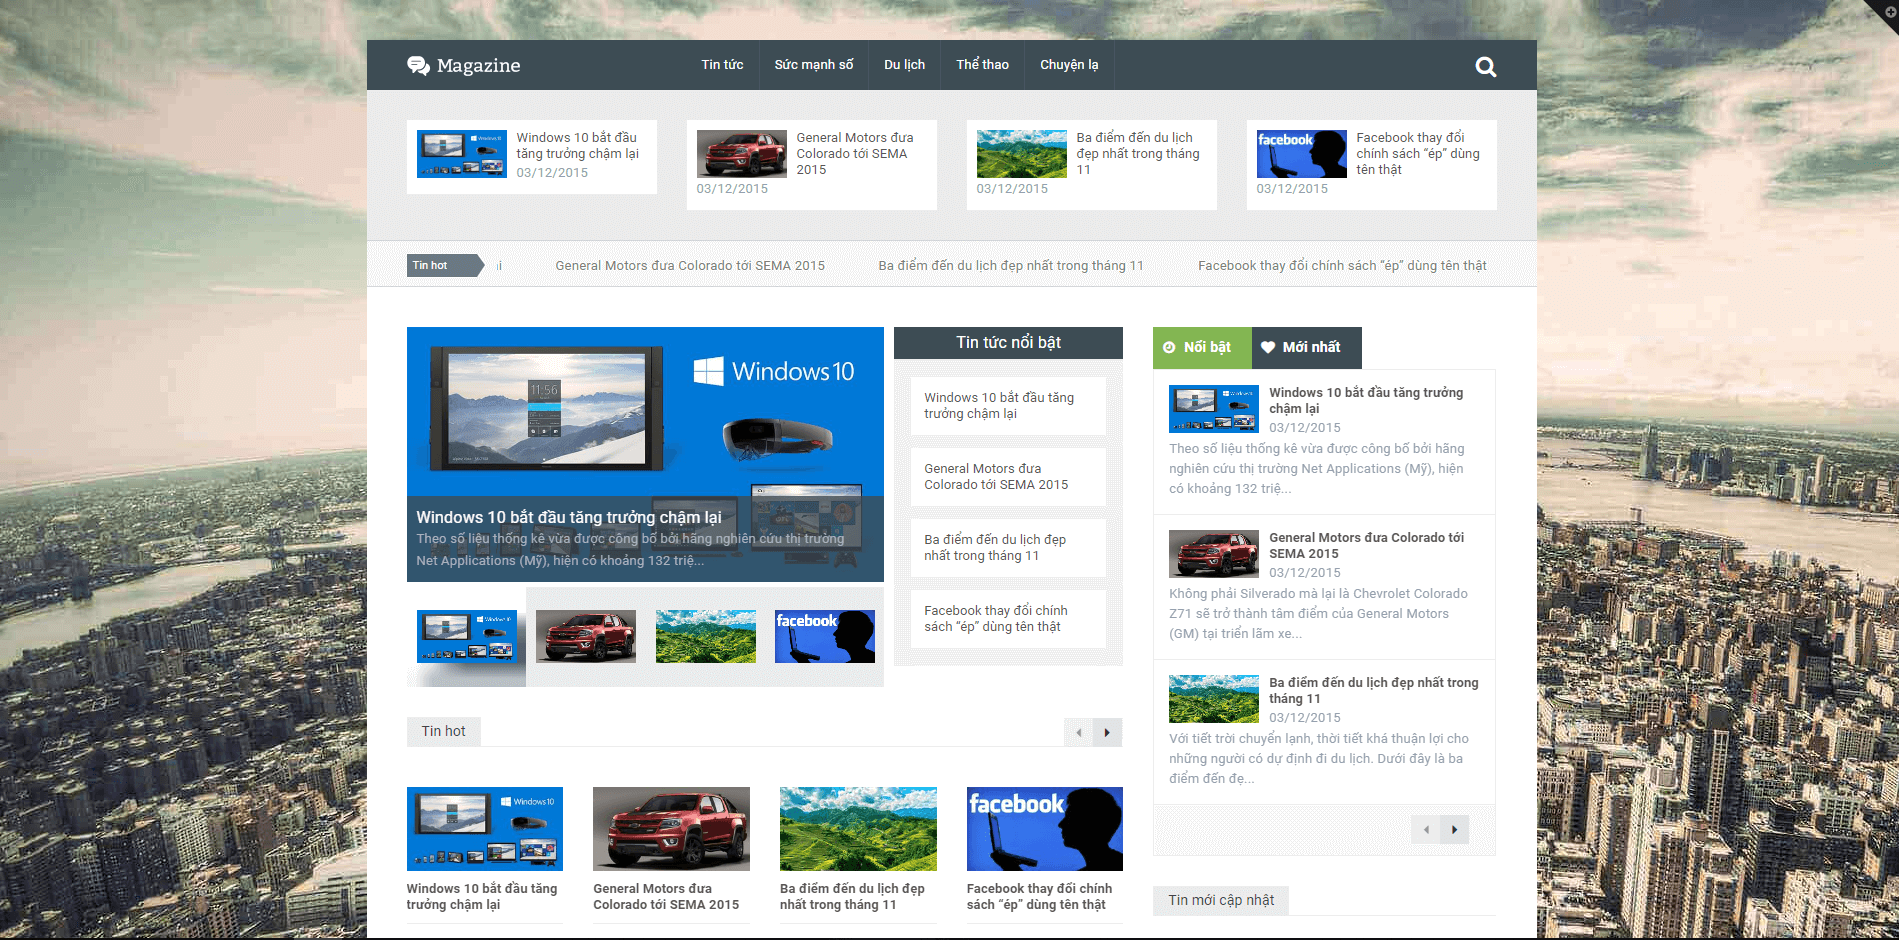Image resolution: width=1899 pixels, height=940 pixels.
Task: Click Windows 10 thumbnail in top strip
Action: (462, 154)
